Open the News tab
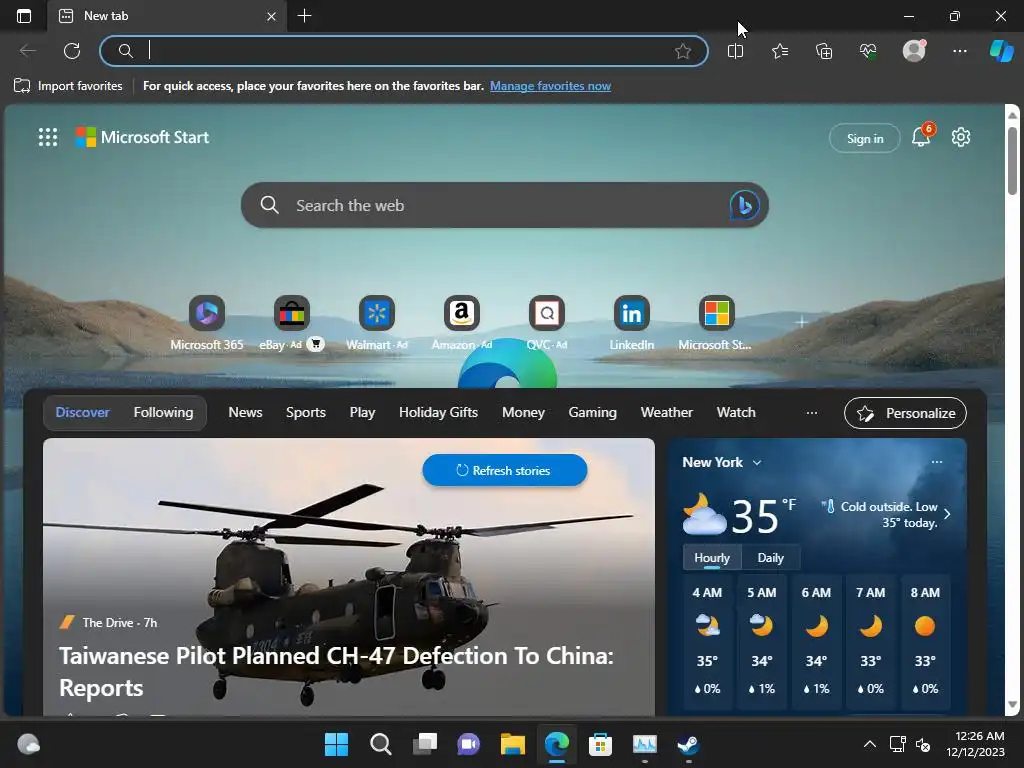The image size is (1024, 768). (245, 412)
